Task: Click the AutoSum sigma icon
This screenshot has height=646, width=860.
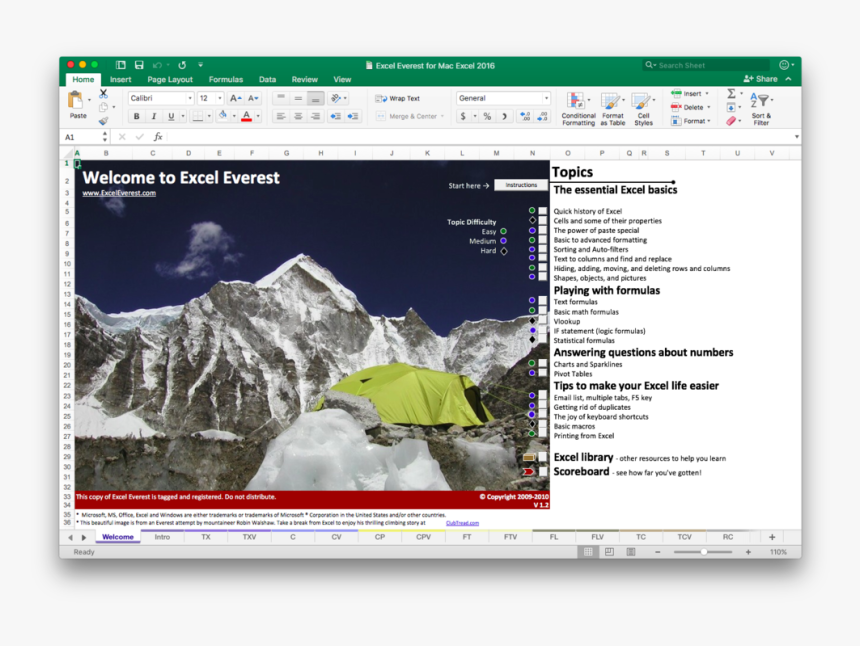Action: coord(730,93)
